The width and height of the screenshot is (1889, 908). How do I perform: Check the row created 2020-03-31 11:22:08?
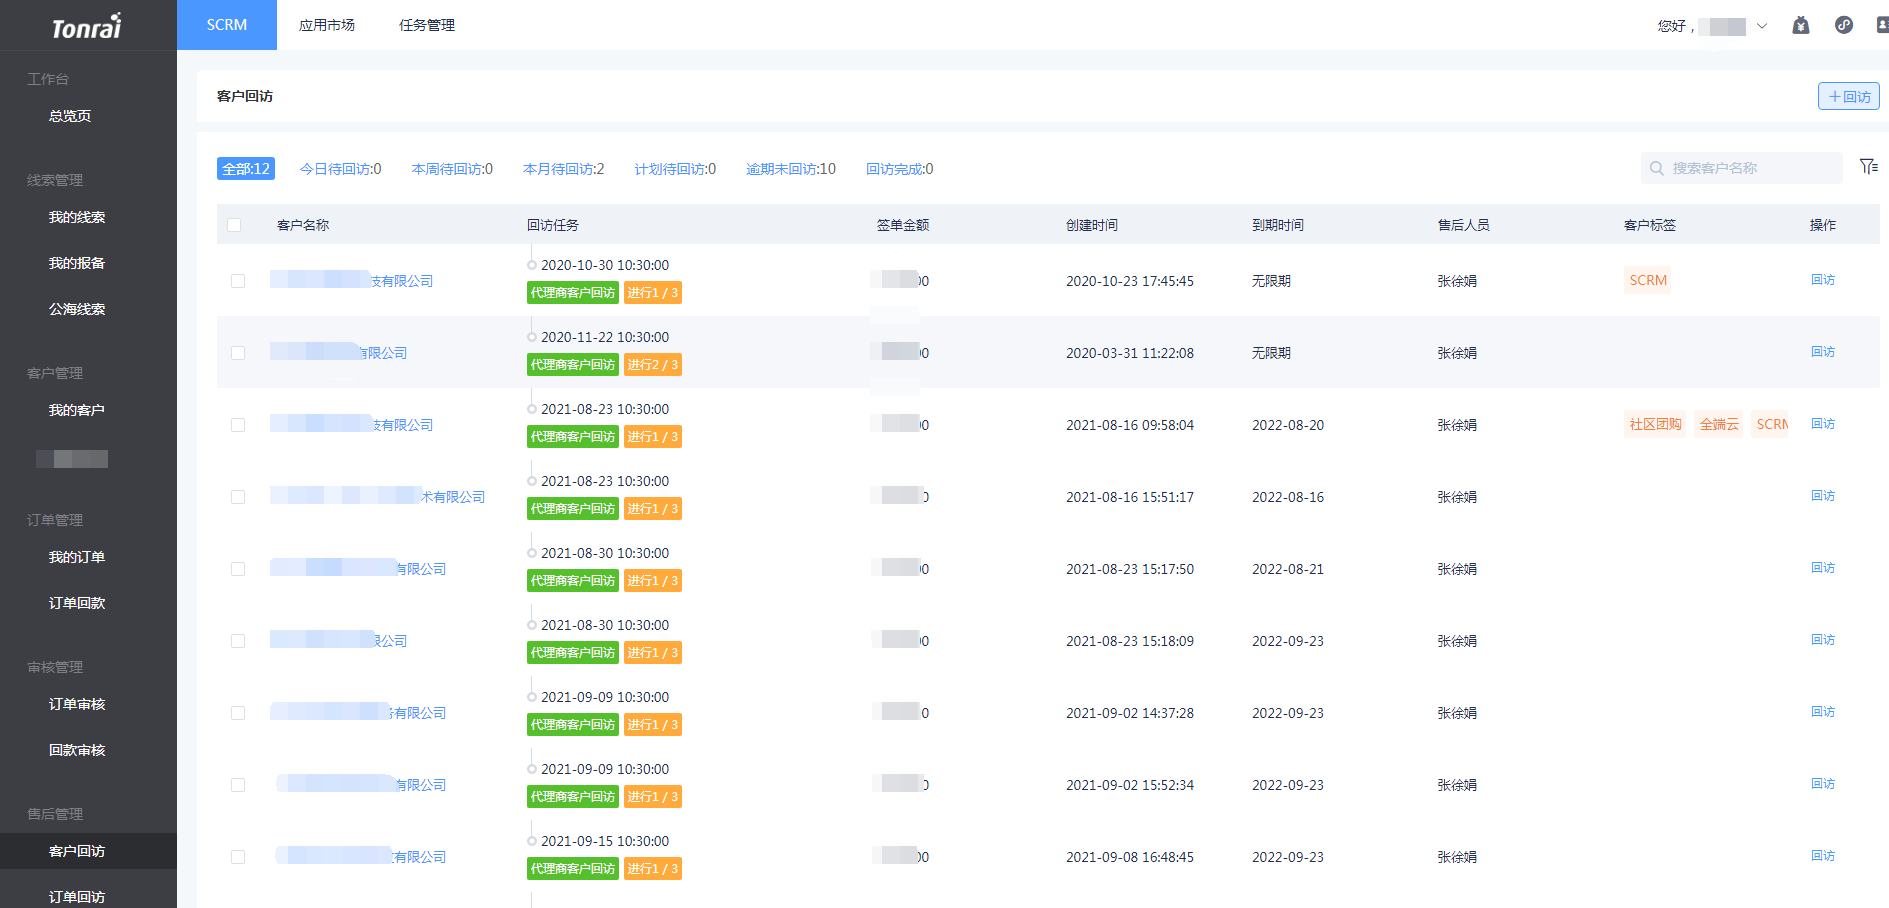pyautogui.click(x=238, y=353)
